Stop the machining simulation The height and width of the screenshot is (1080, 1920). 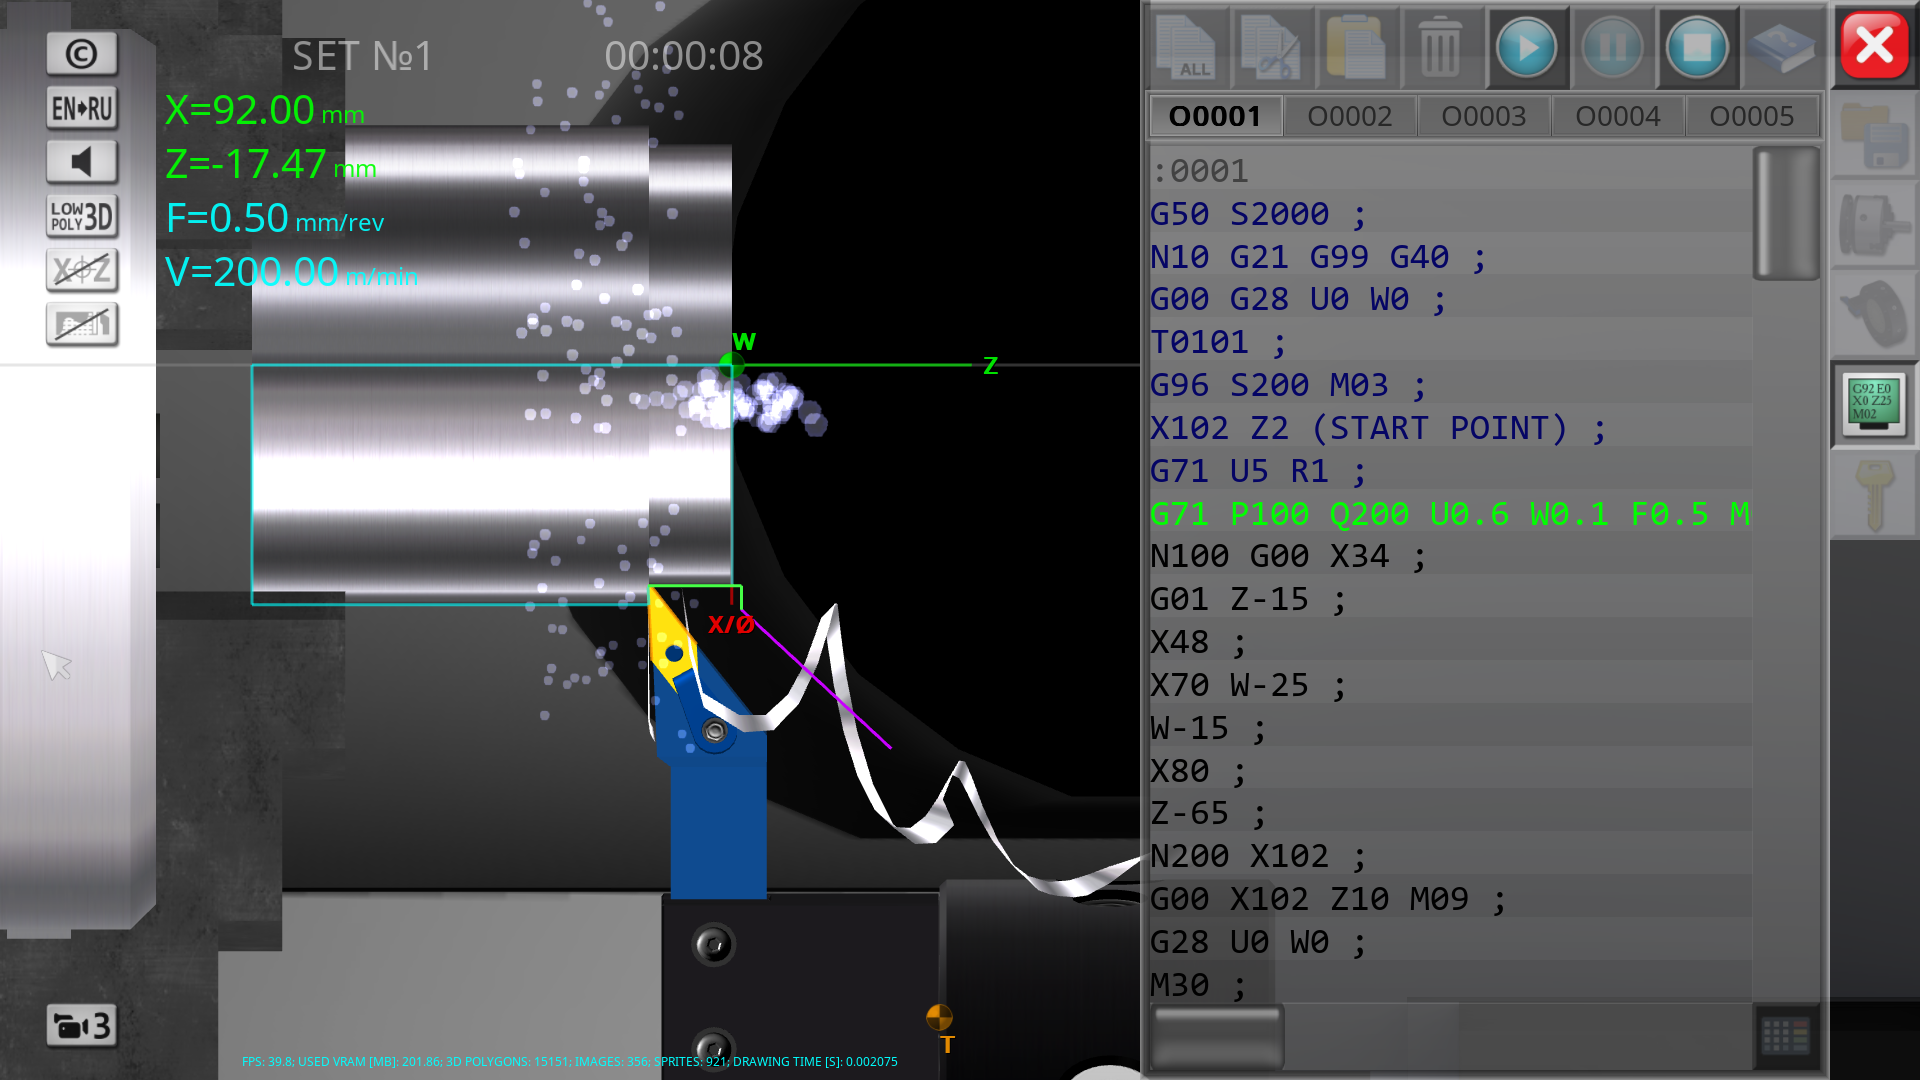[x=1696, y=47]
